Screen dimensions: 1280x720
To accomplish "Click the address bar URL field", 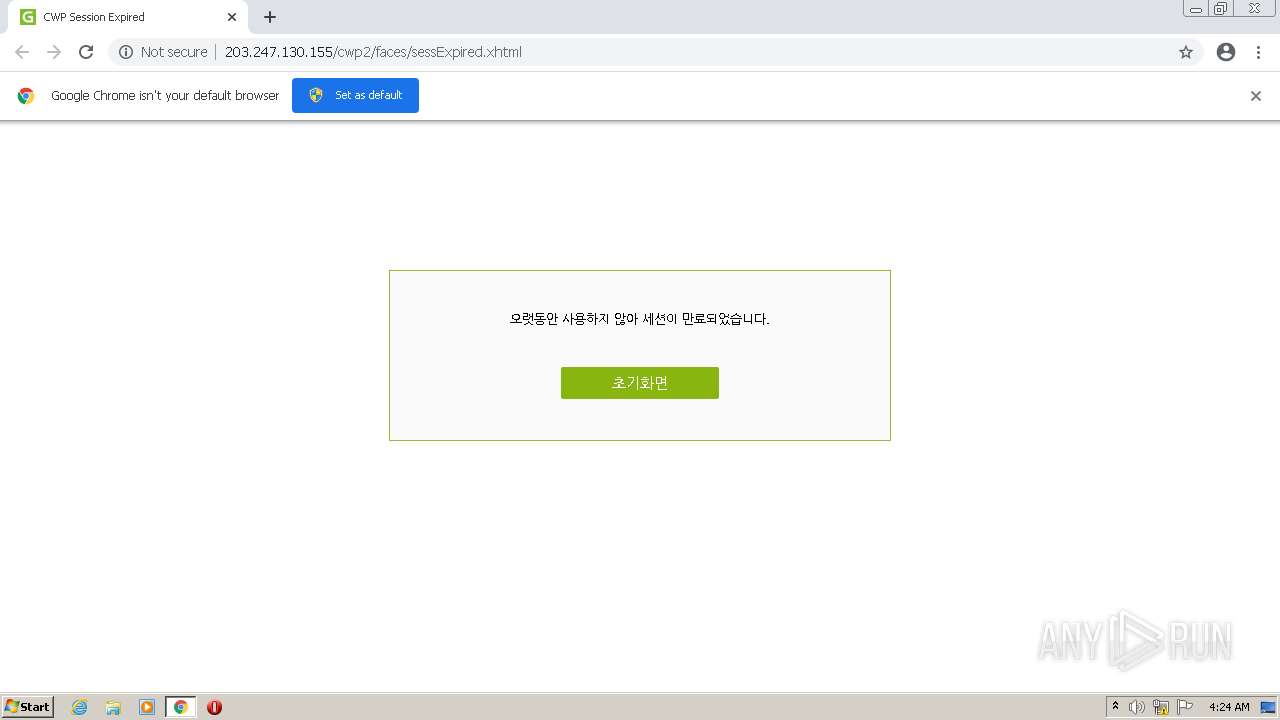I will 655,52.
